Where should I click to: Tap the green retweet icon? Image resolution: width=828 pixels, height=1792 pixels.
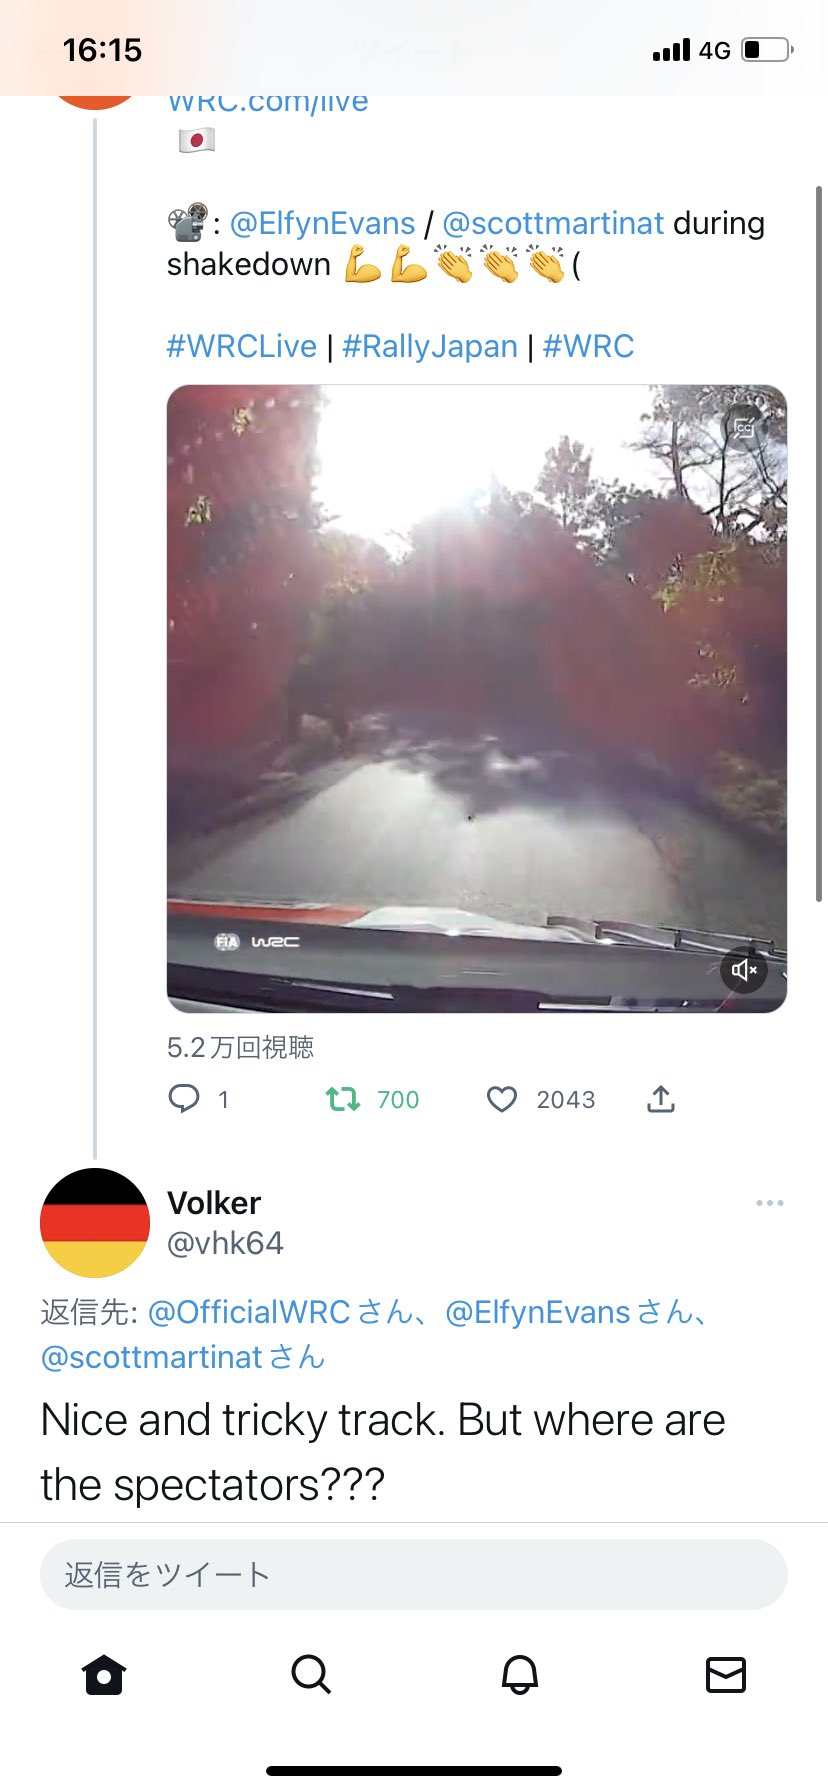point(343,1099)
